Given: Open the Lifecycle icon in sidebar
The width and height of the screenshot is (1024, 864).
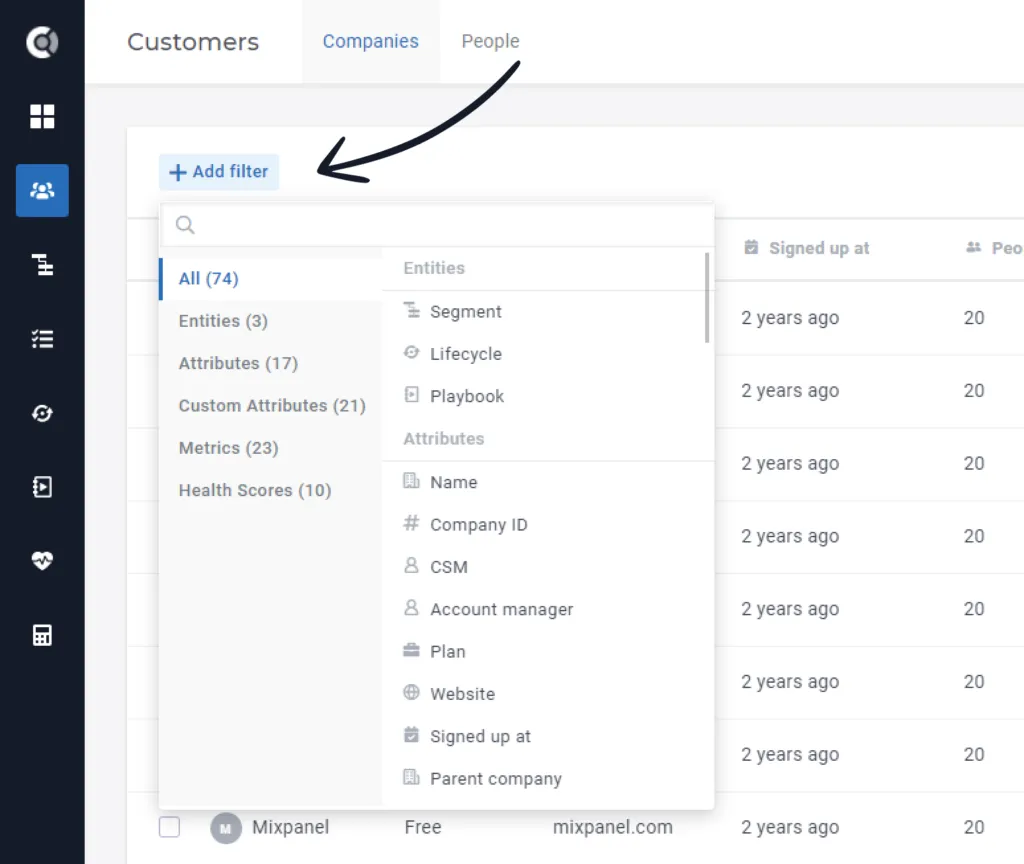Looking at the screenshot, I should click(x=42, y=413).
